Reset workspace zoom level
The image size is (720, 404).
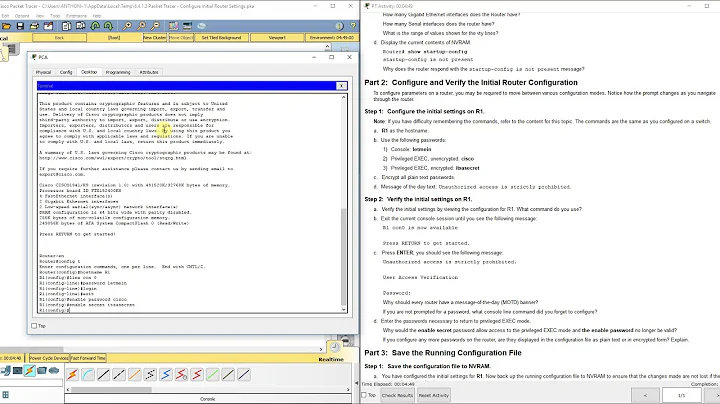point(141,26)
